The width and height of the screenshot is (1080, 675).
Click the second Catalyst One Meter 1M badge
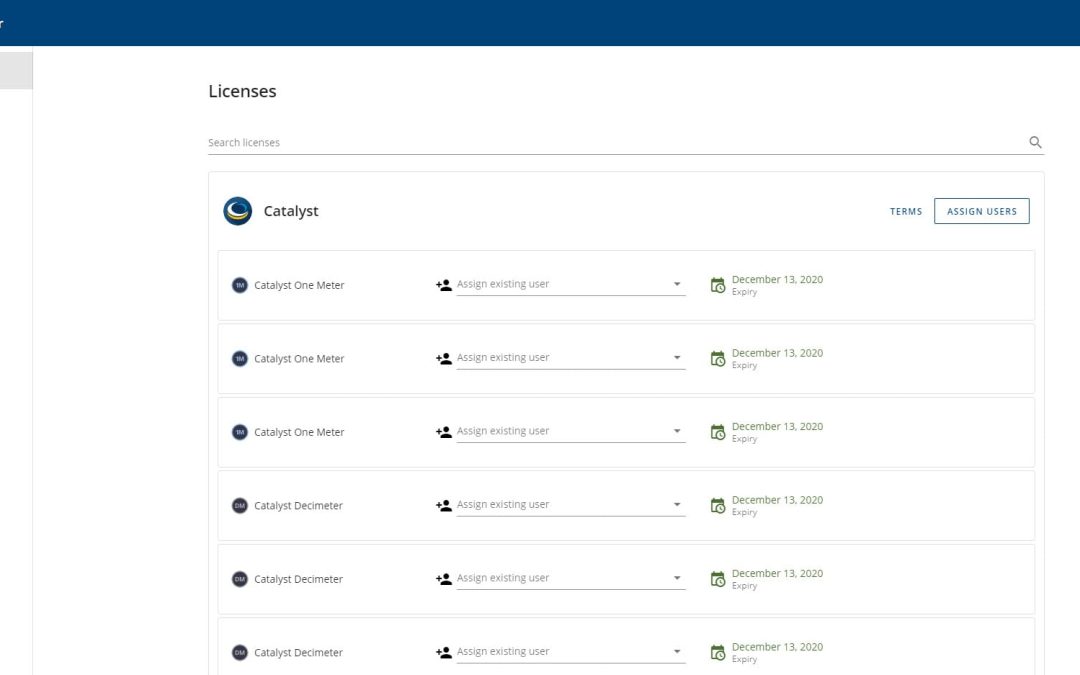click(x=240, y=359)
